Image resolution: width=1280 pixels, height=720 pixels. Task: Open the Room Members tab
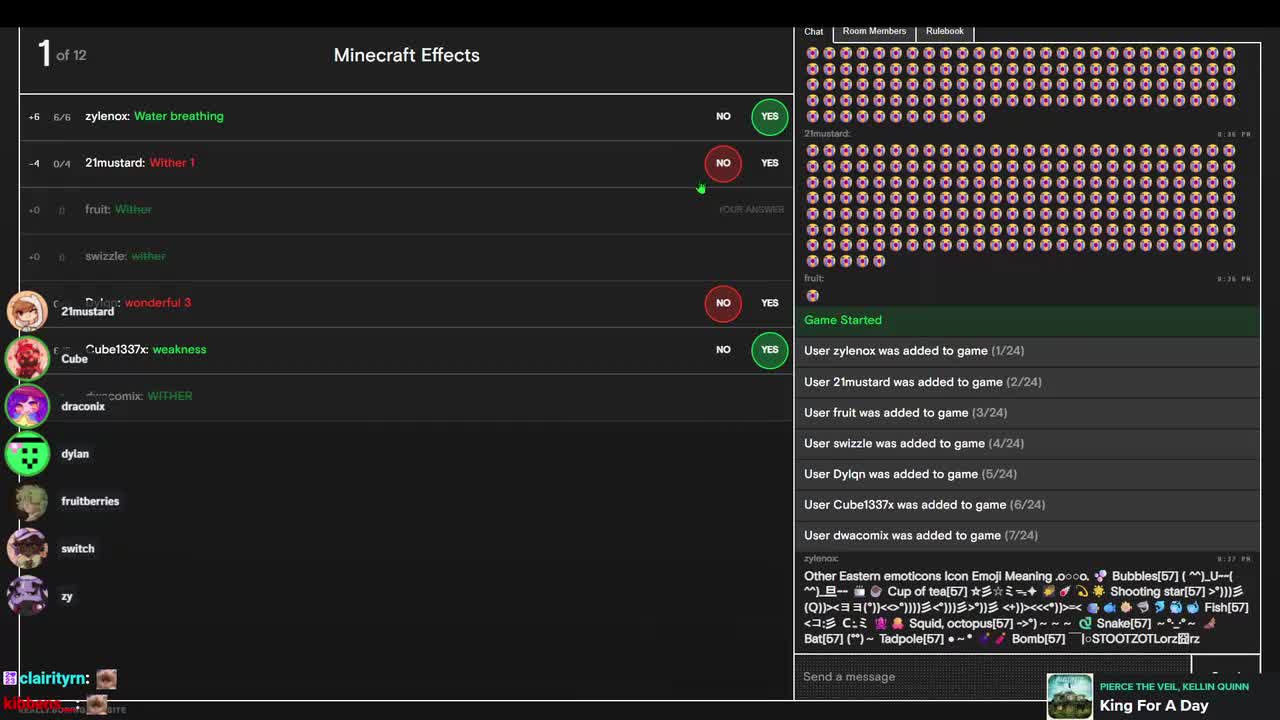tap(874, 31)
